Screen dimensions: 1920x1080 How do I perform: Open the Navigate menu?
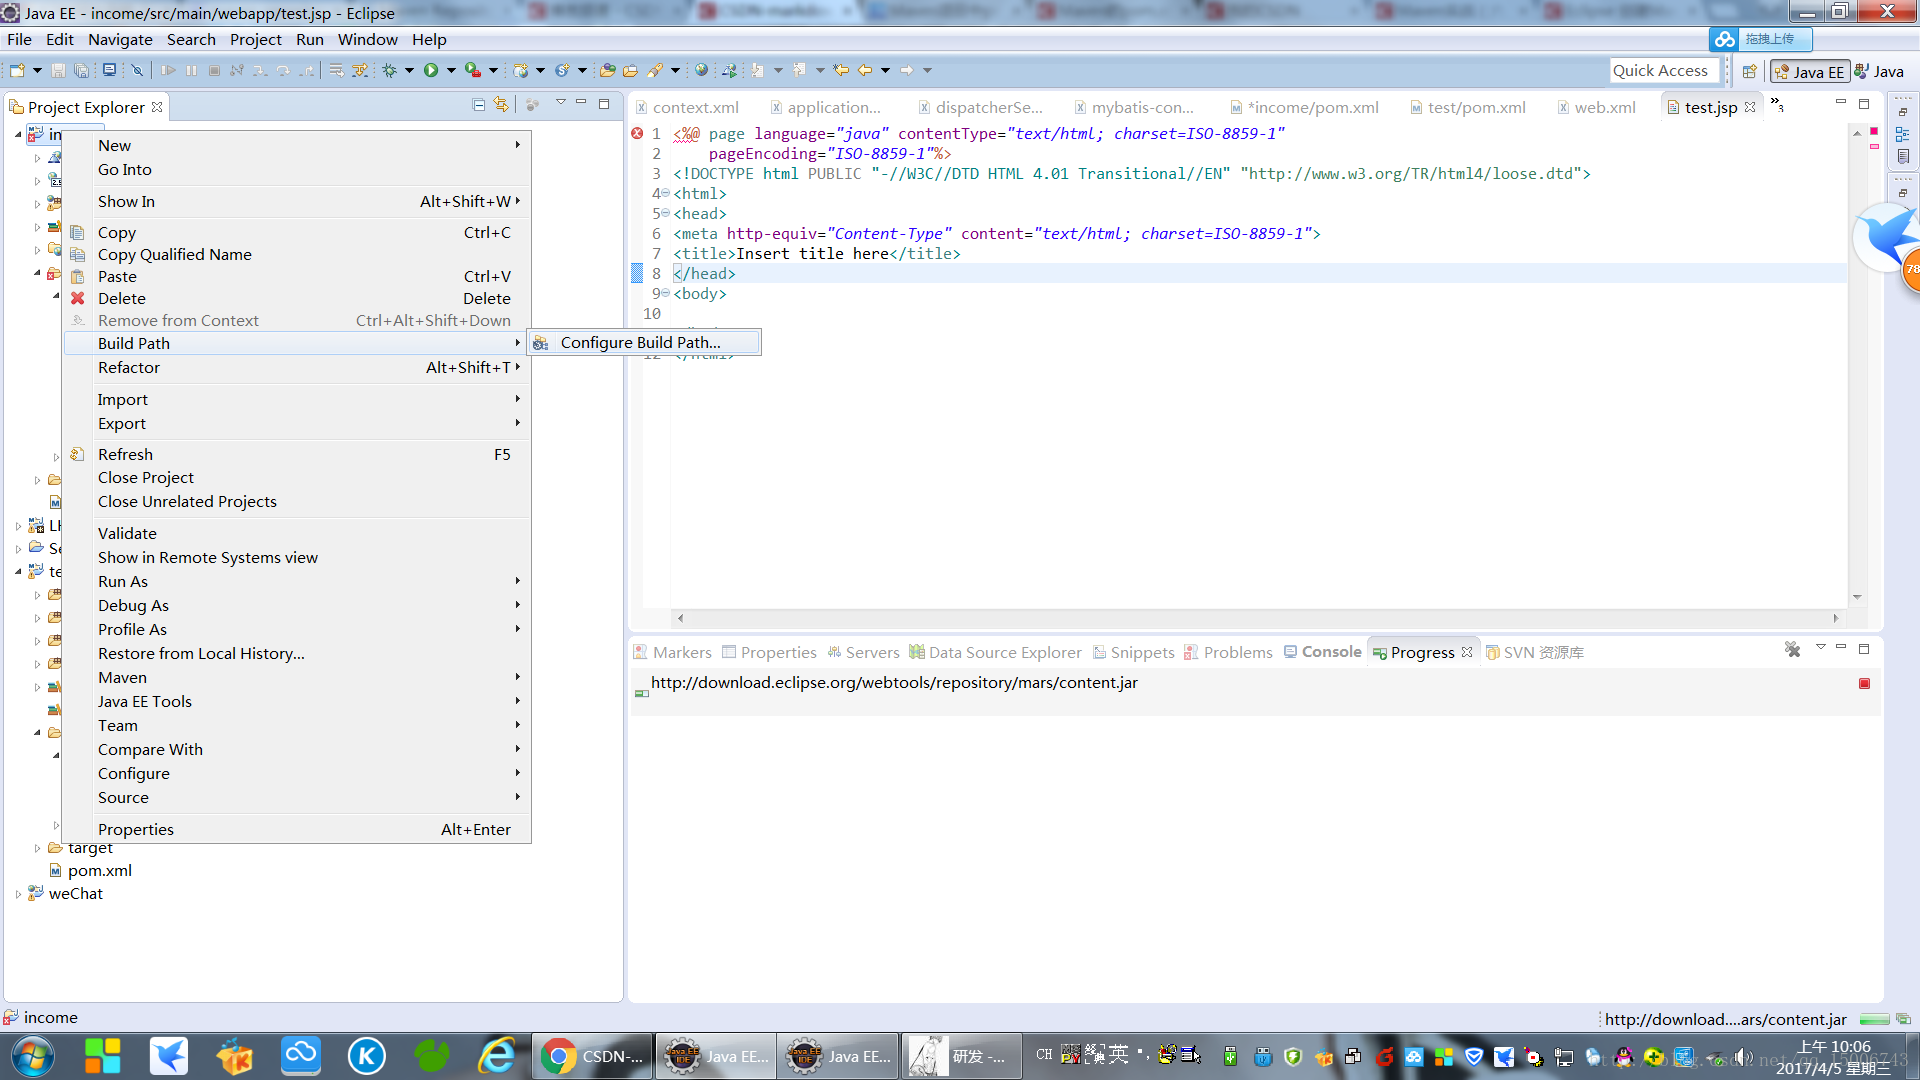pos(120,39)
